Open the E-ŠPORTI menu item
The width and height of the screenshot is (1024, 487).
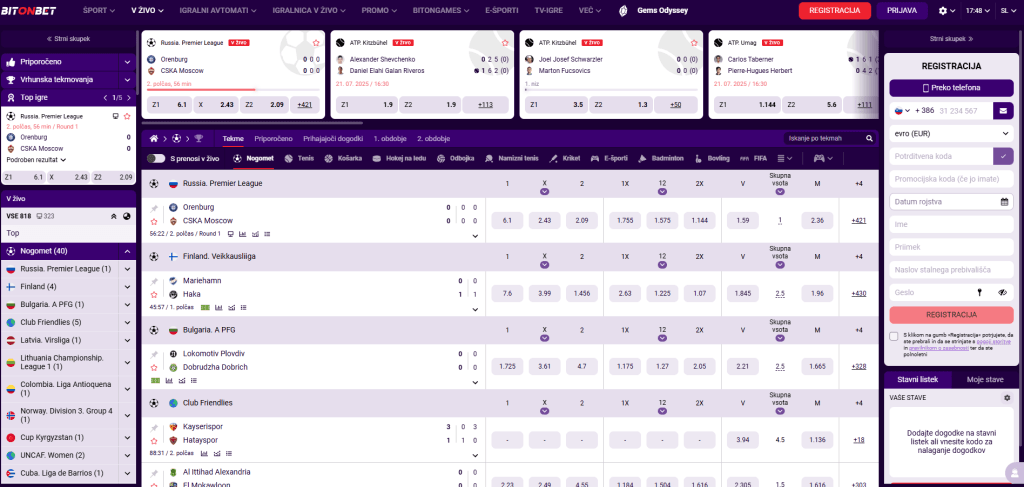[502, 10]
